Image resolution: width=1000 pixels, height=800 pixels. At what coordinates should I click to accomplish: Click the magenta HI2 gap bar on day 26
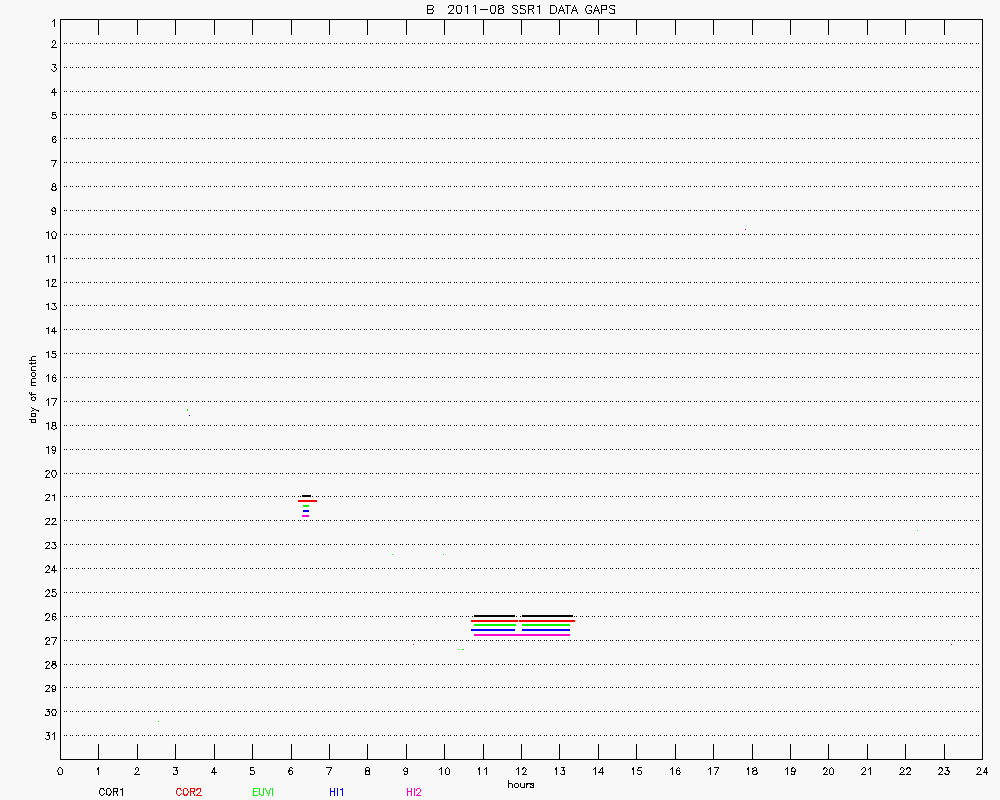520,635
